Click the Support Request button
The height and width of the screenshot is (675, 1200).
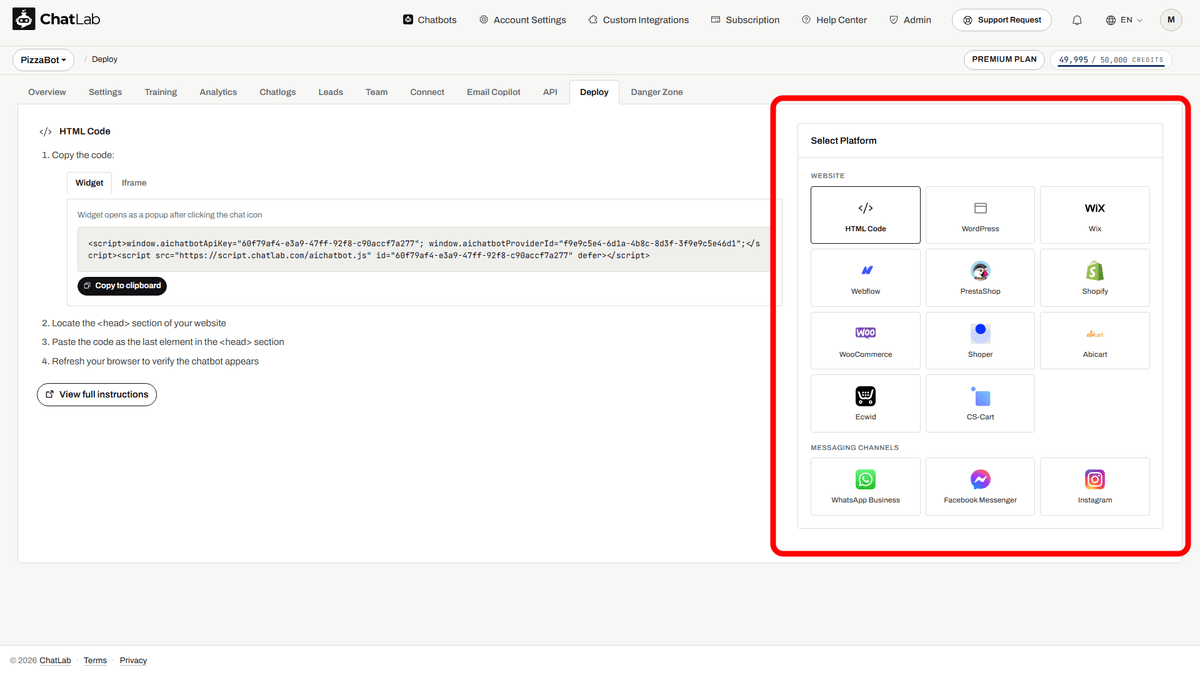click(x=1002, y=20)
